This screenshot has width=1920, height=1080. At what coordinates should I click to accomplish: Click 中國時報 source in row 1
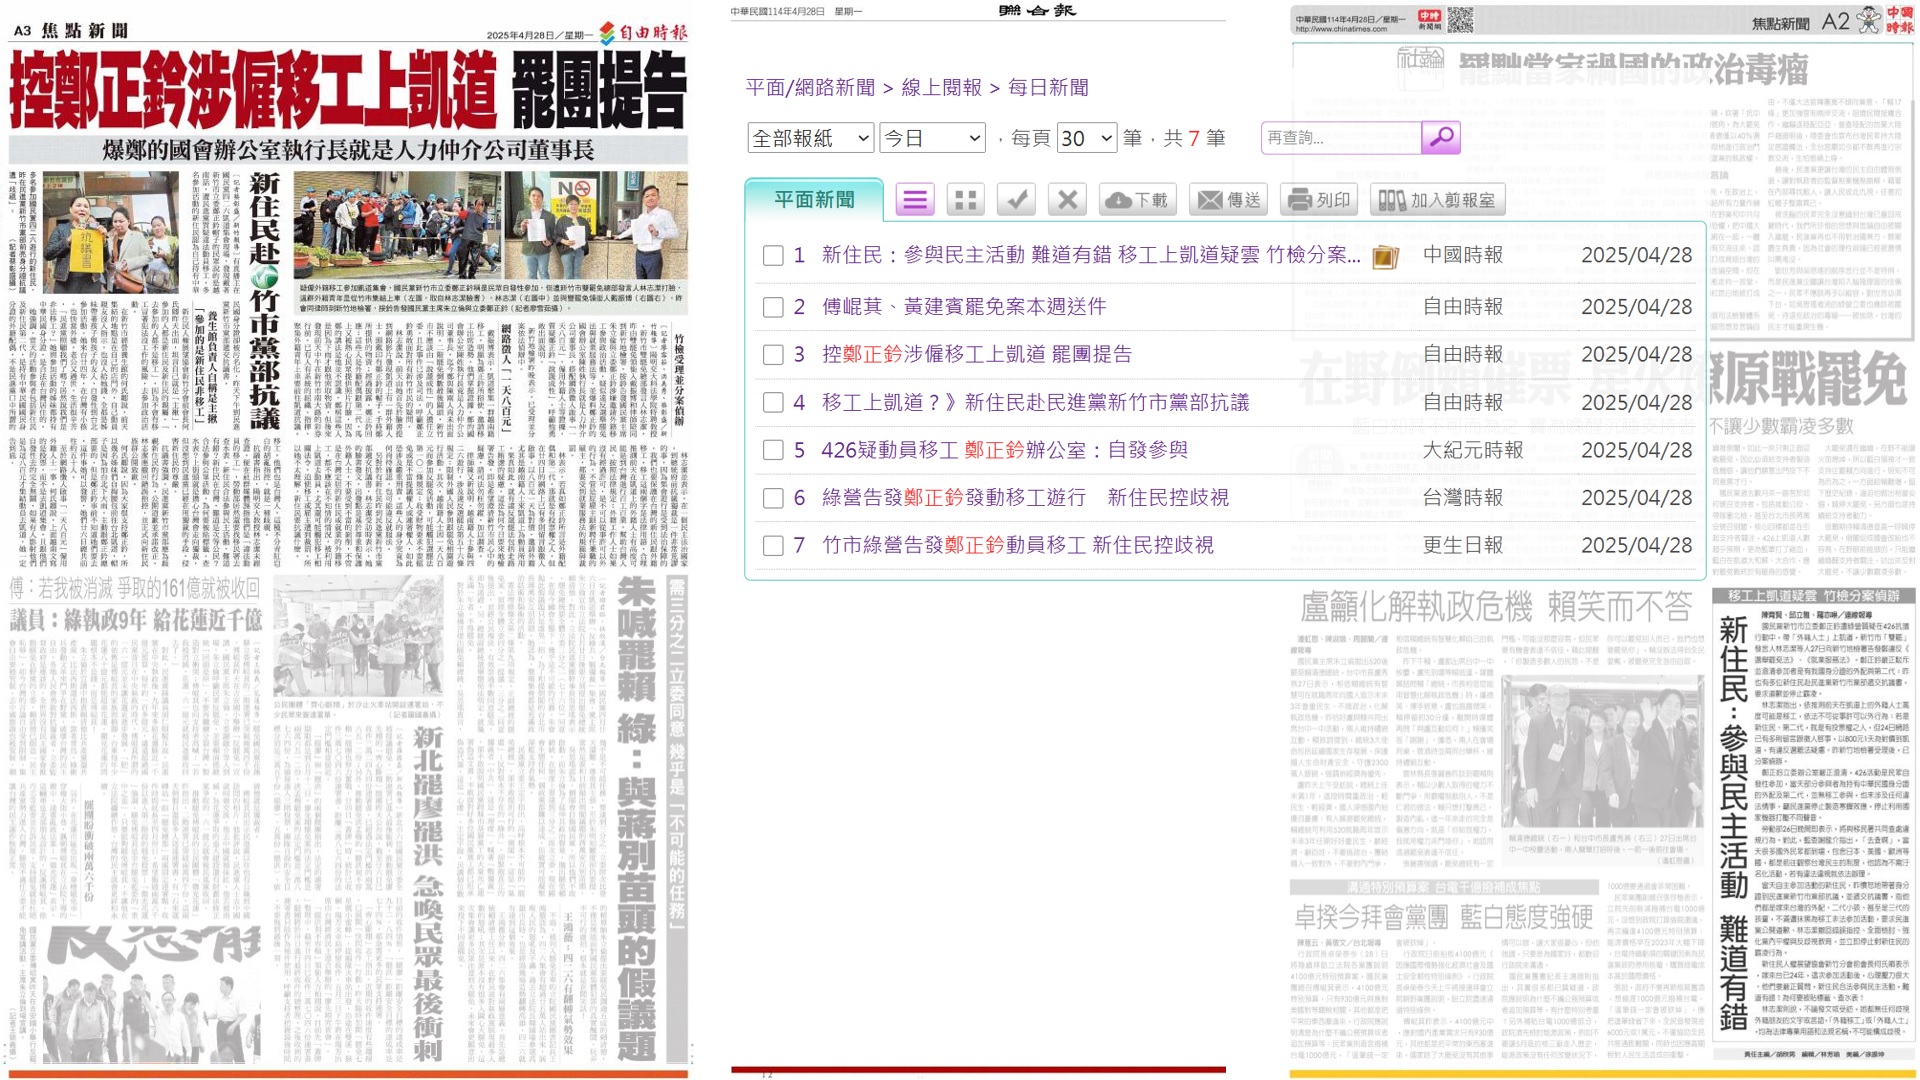click(1463, 256)
